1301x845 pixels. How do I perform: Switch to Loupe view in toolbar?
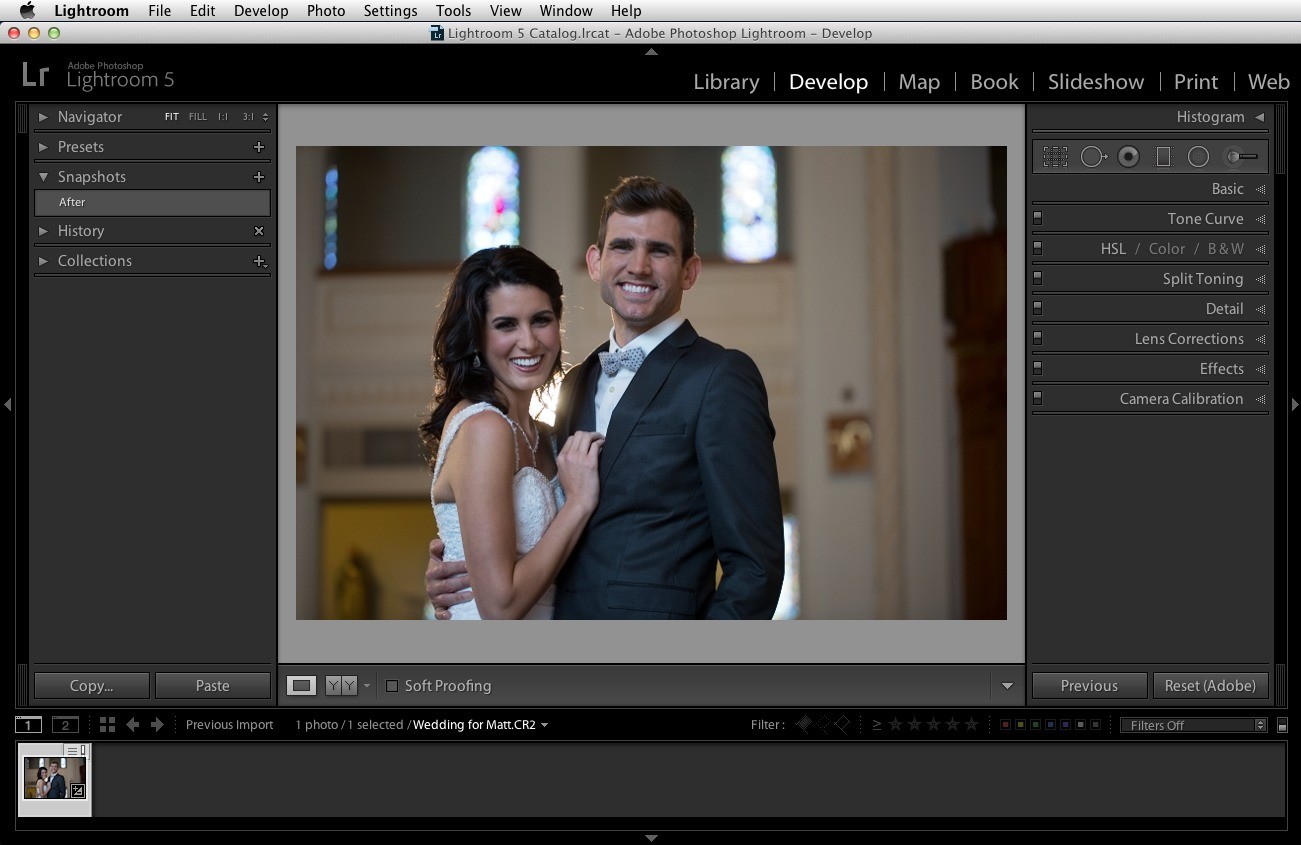(x=302, y=686)
